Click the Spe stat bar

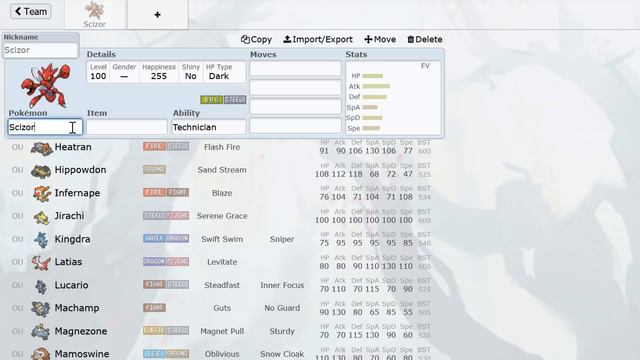pos(371,128)
